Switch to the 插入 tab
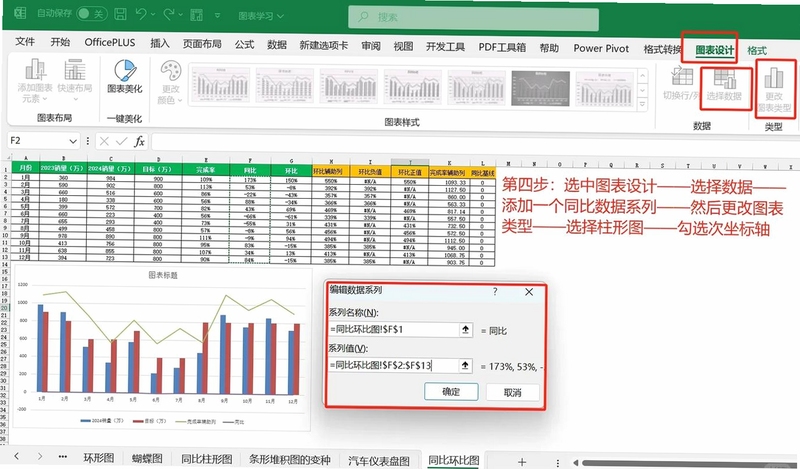 (160, 43)
